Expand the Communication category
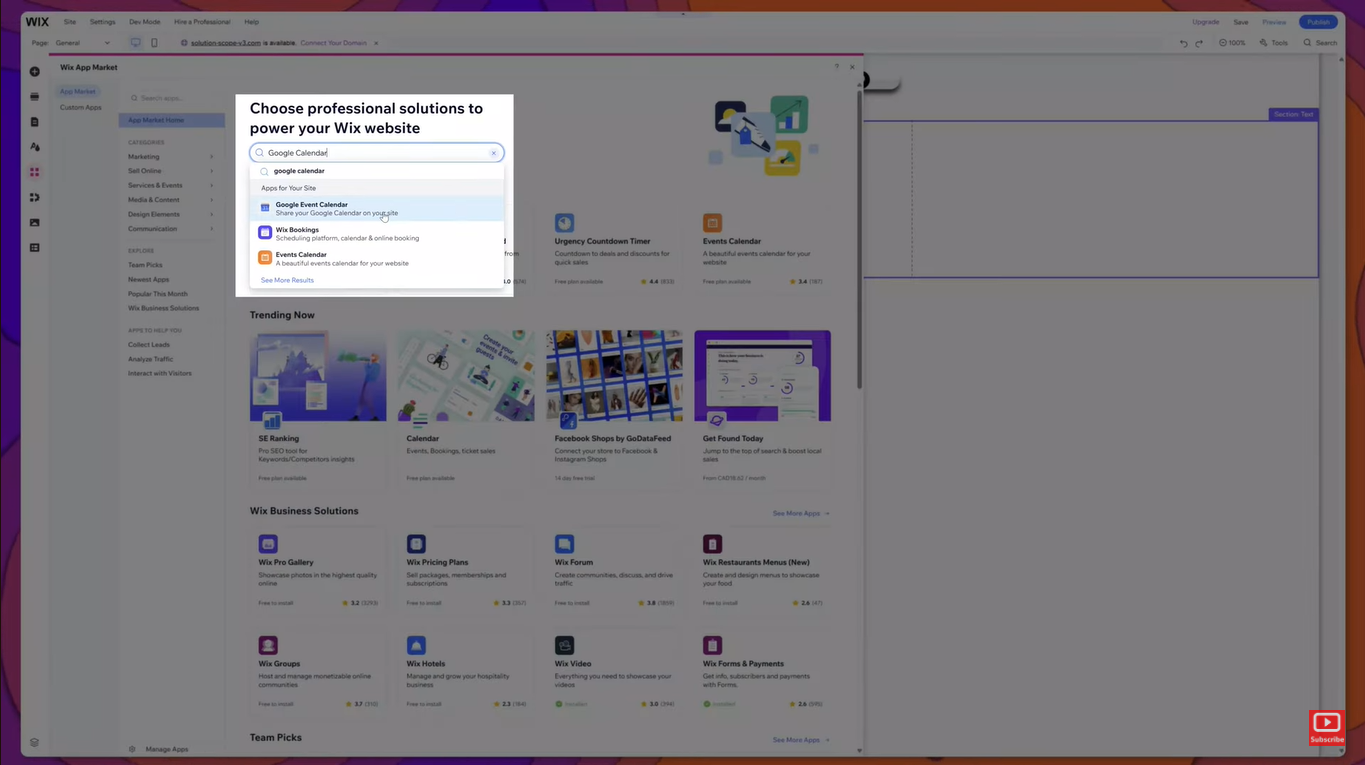1365x765 pixels. click(x=170, y=229)
